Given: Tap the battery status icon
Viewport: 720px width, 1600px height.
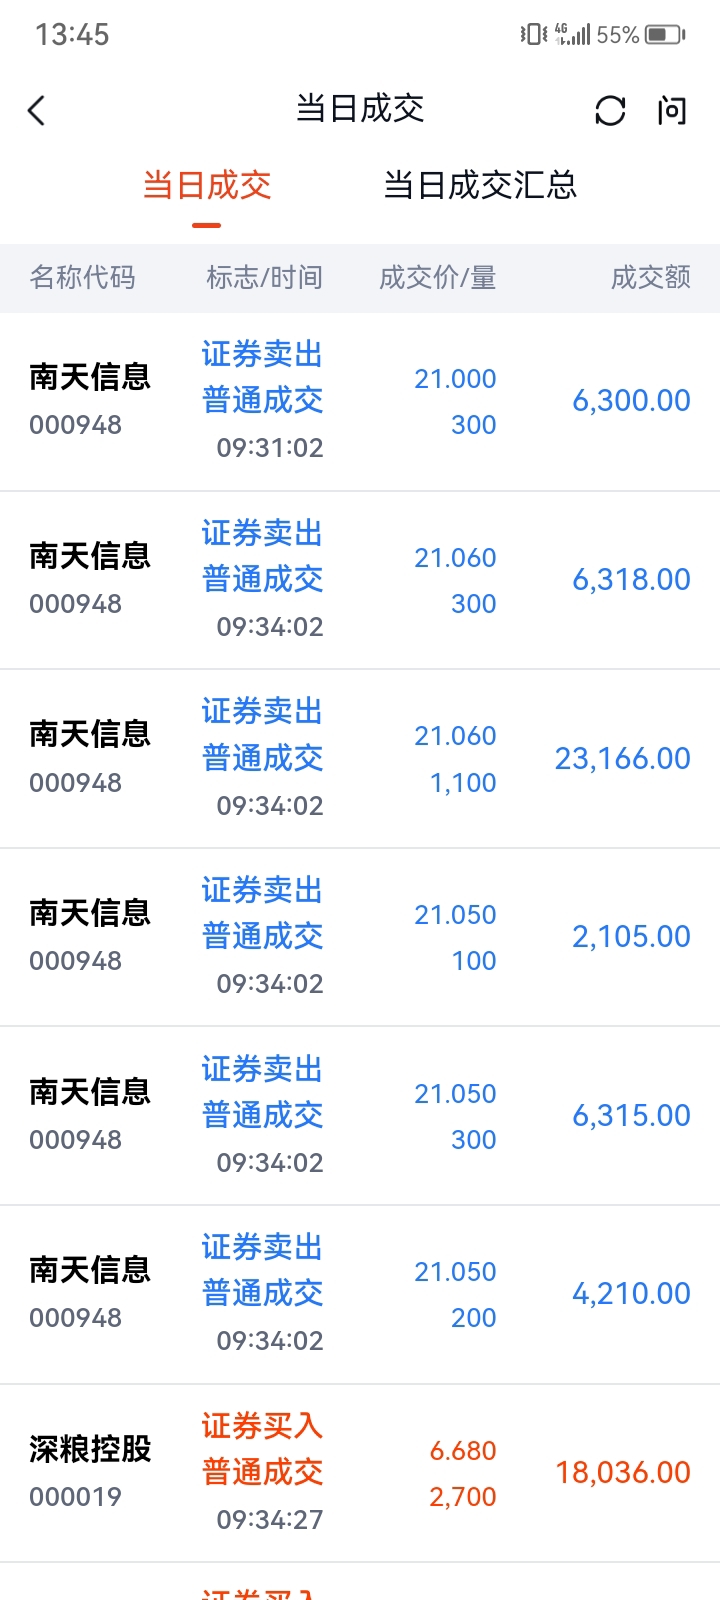Looking at the screenshot, I should point(665,35).
